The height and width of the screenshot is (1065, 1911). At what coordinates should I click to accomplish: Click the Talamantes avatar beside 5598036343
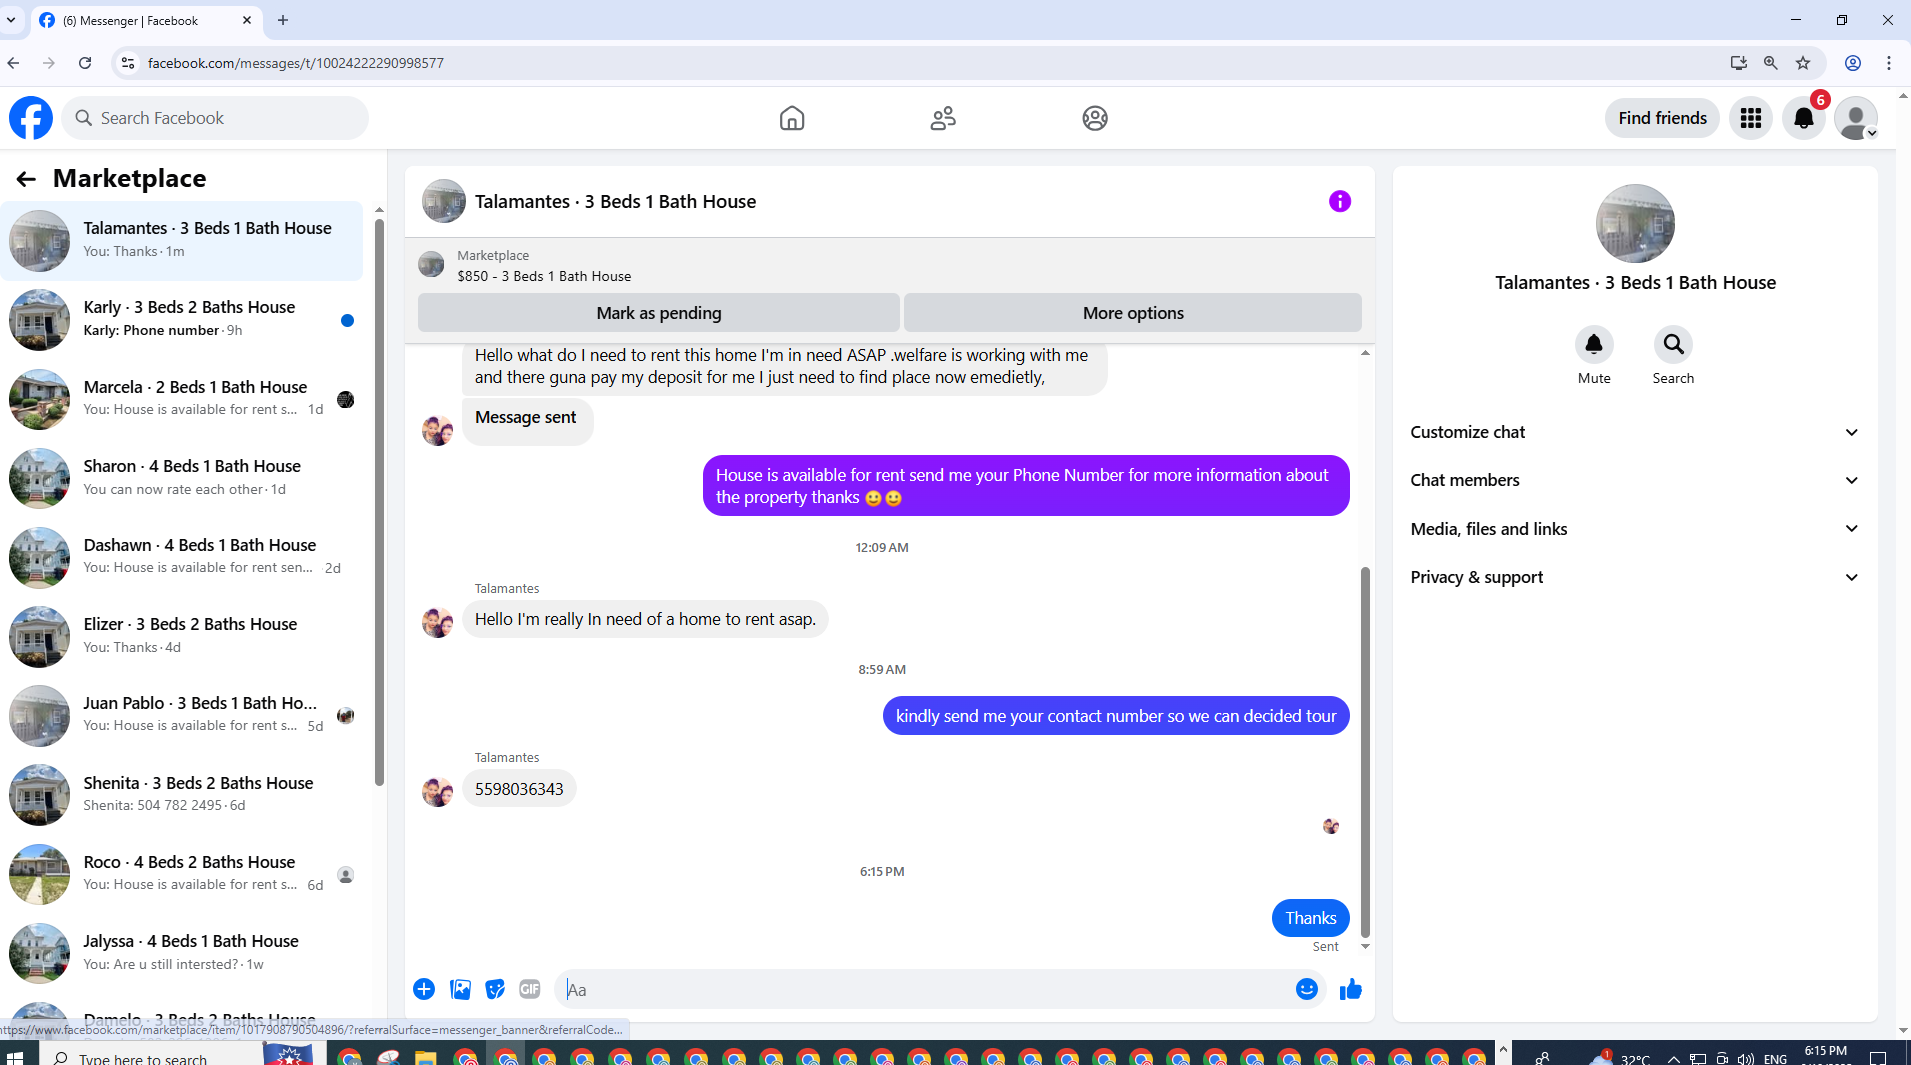point(437,792)
